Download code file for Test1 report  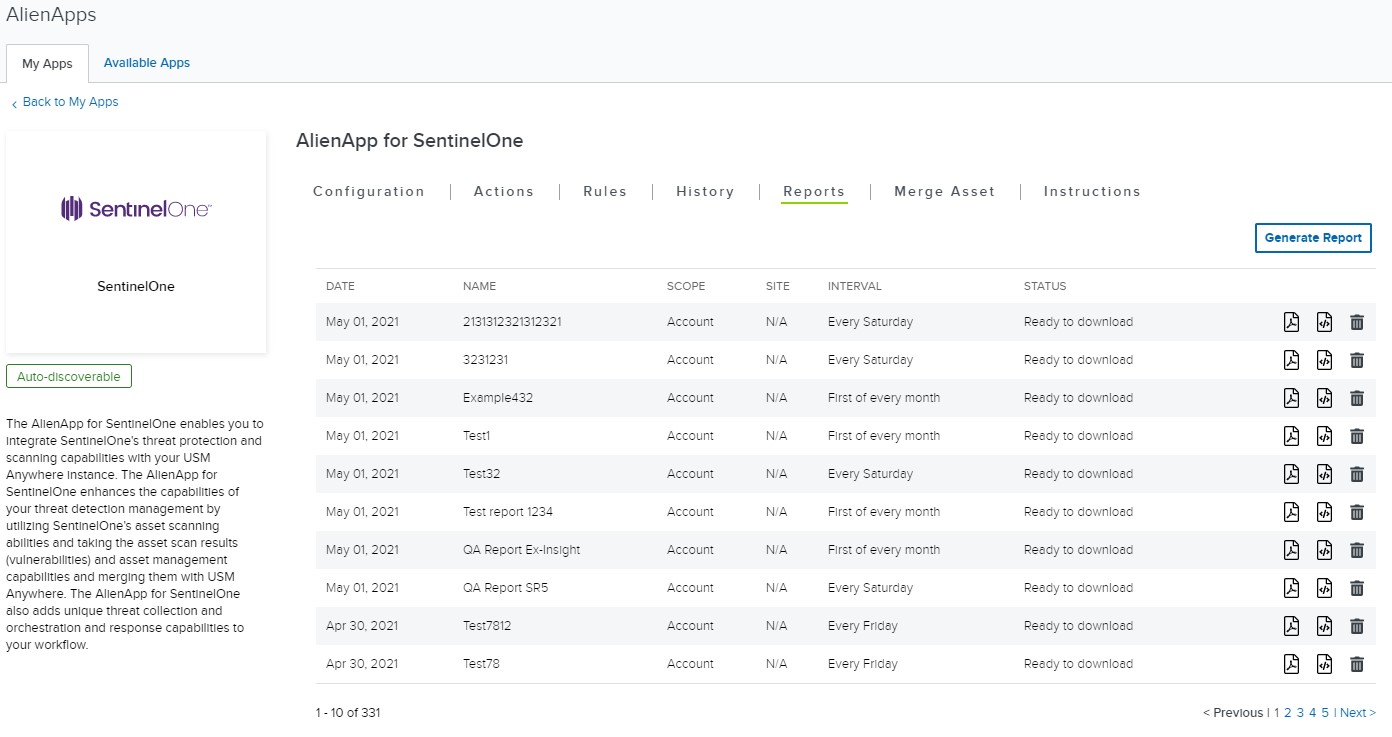click(x=1324, y=436)
